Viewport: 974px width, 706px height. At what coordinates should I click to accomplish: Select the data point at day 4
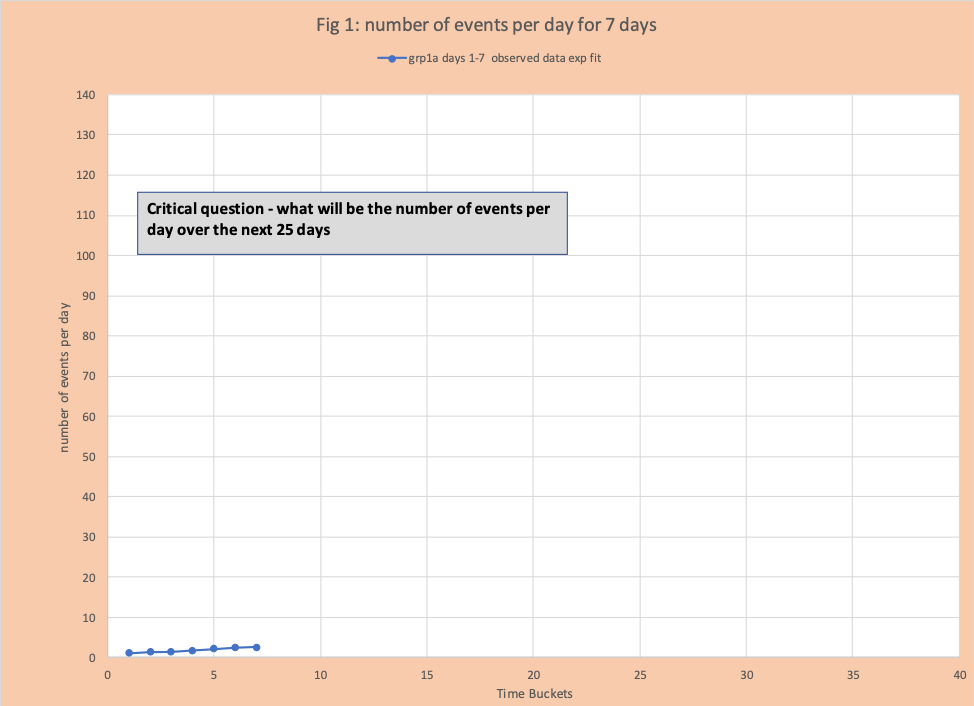(193, 651)
